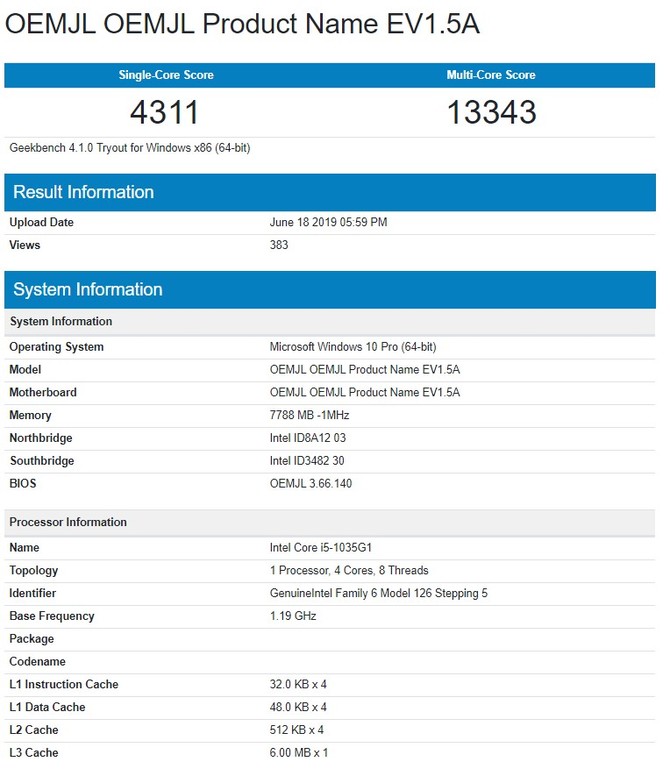The height and width of the screenshot is (776, 670).
Task: Click the Southbridge label
Action: click(x=42, y=461)
